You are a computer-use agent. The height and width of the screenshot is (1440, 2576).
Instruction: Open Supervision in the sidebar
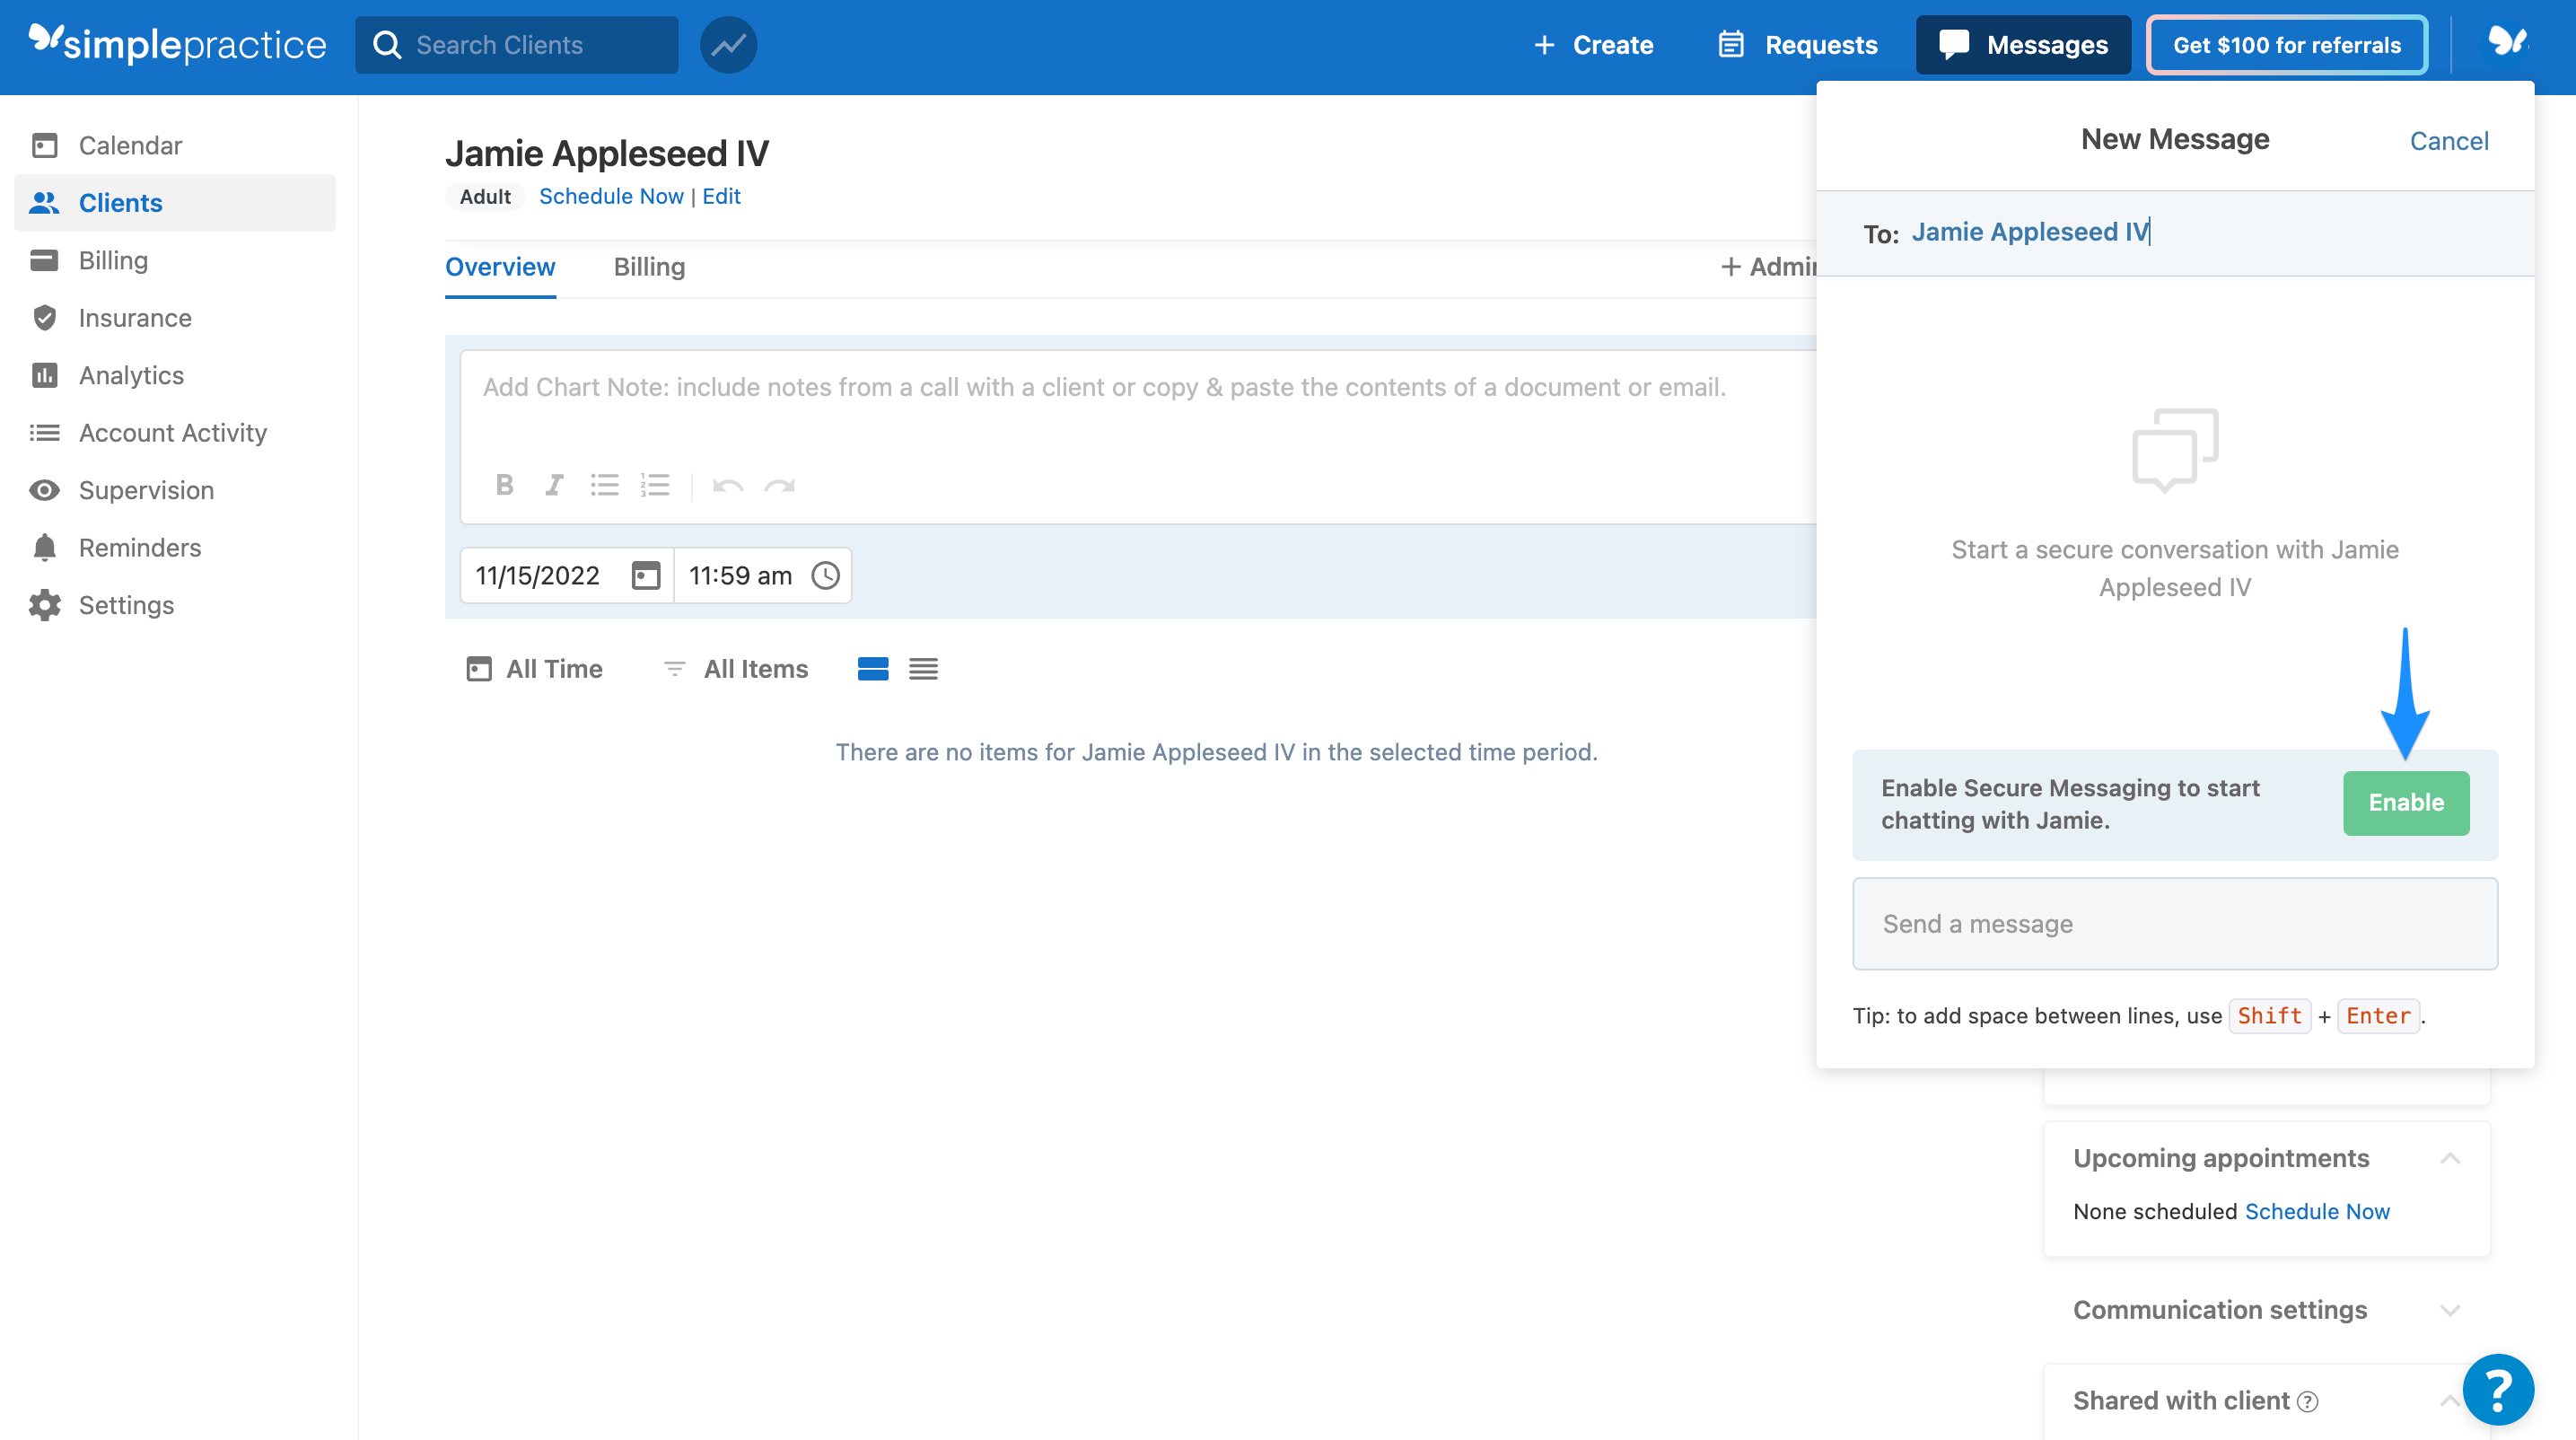pyautogui.click(x=175, y=490)
